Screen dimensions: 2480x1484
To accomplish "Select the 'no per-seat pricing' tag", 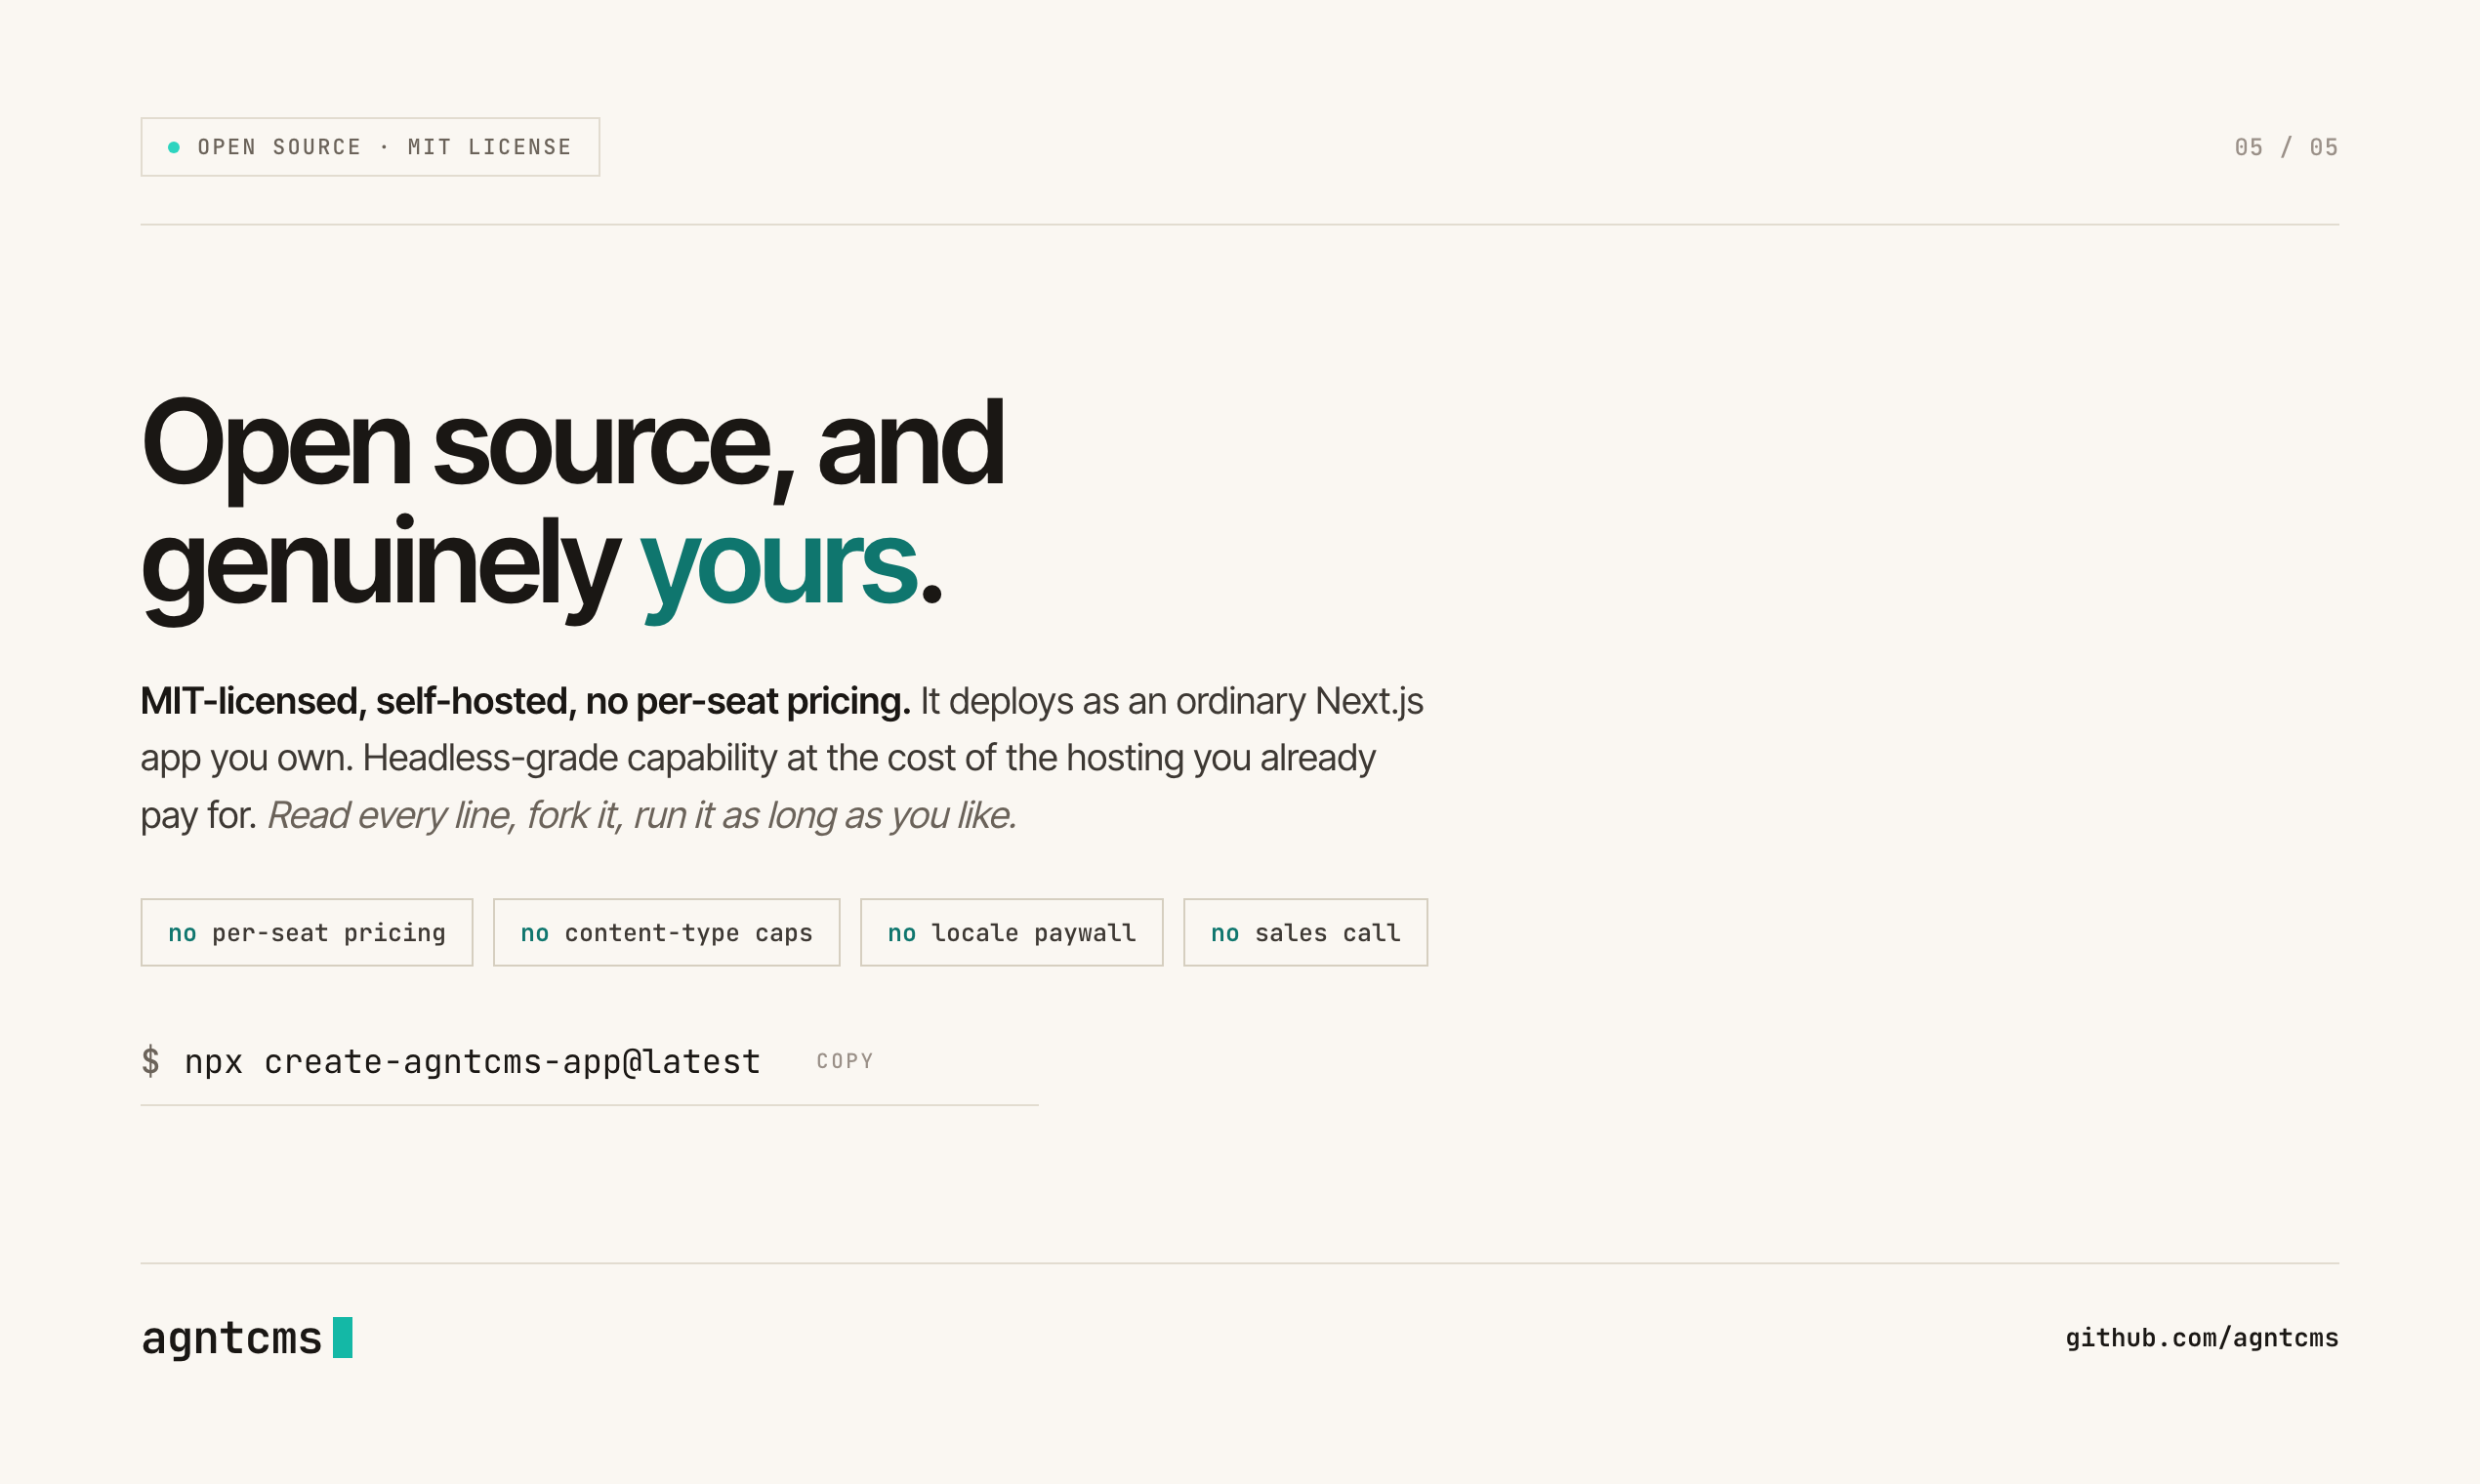I will 307,933.
